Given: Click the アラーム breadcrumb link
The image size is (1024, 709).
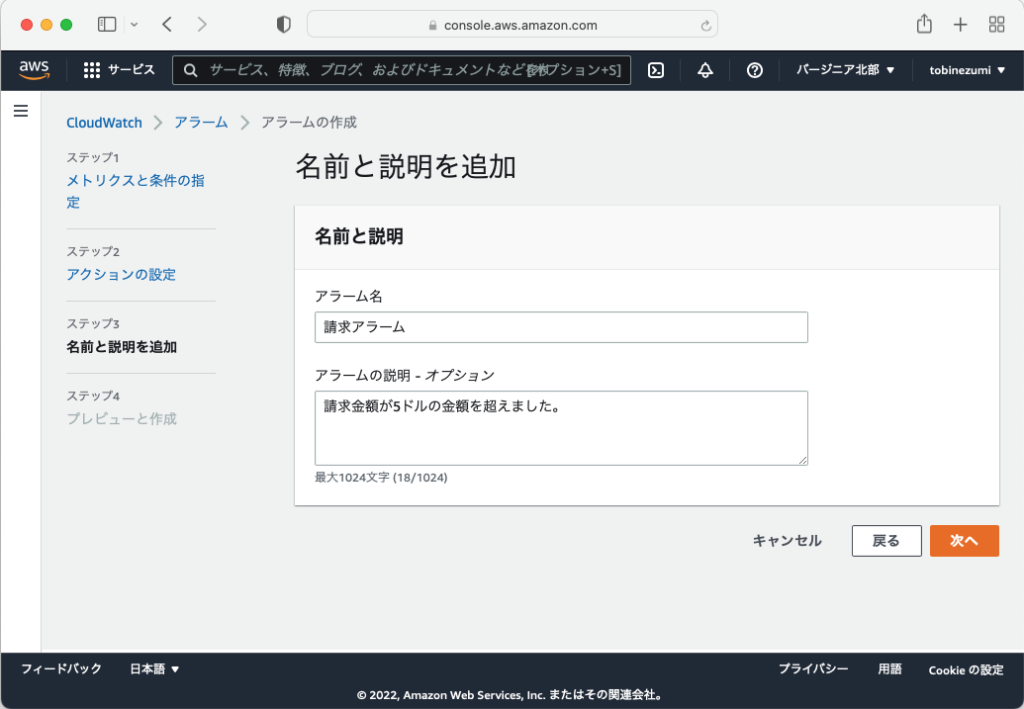Looking at the screenshot, I should click(x=201, y=123).
